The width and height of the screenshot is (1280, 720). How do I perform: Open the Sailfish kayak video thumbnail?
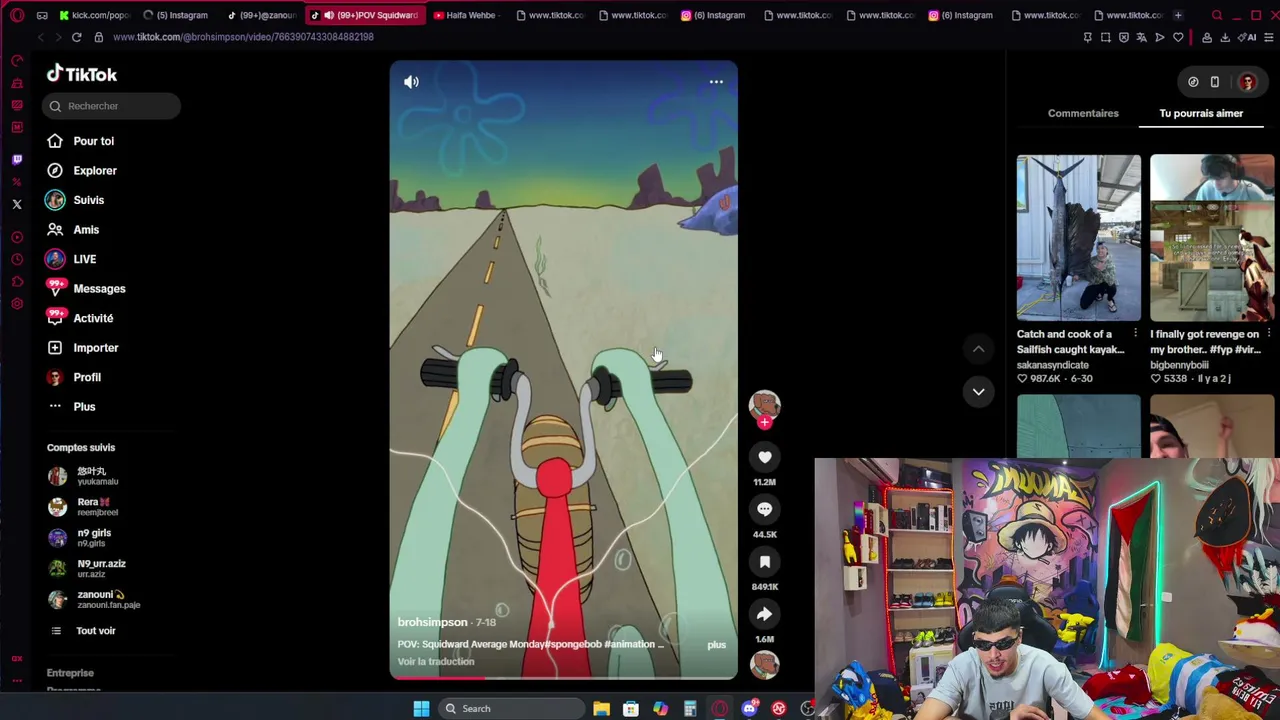tap(1078, 238)
